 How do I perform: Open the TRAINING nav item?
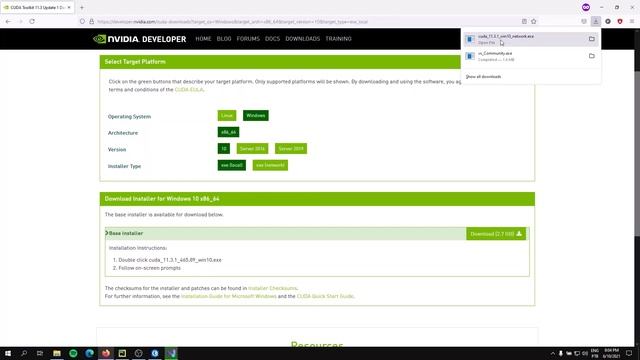coord(338,39)
